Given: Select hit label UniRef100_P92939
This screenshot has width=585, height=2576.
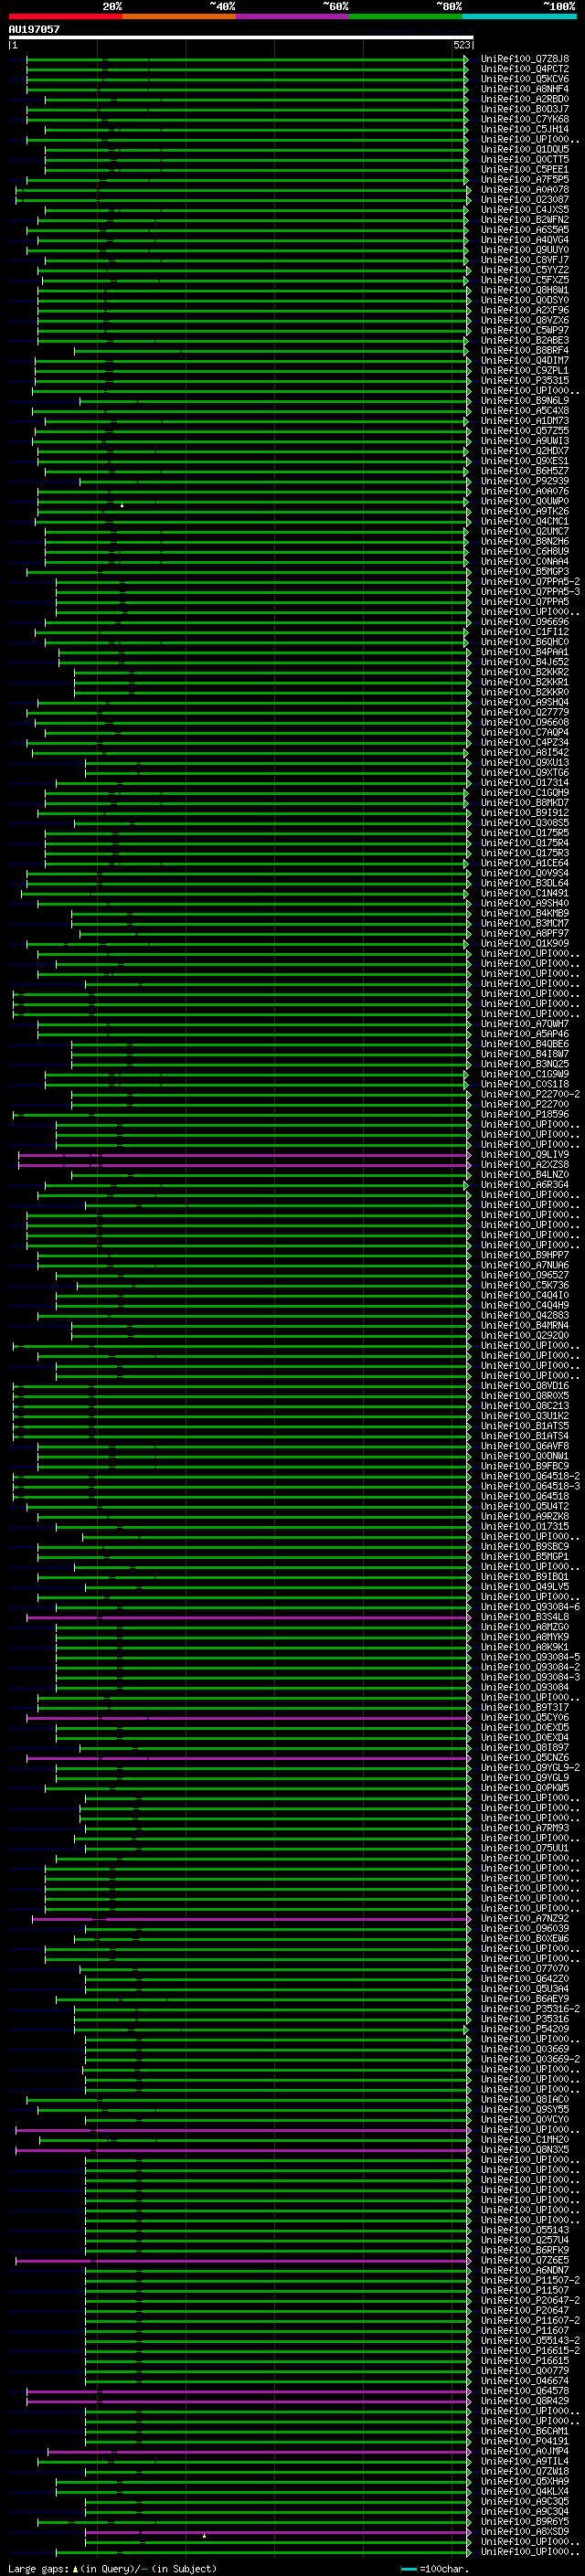Looking at the screenshot, I should pos(525,481).
